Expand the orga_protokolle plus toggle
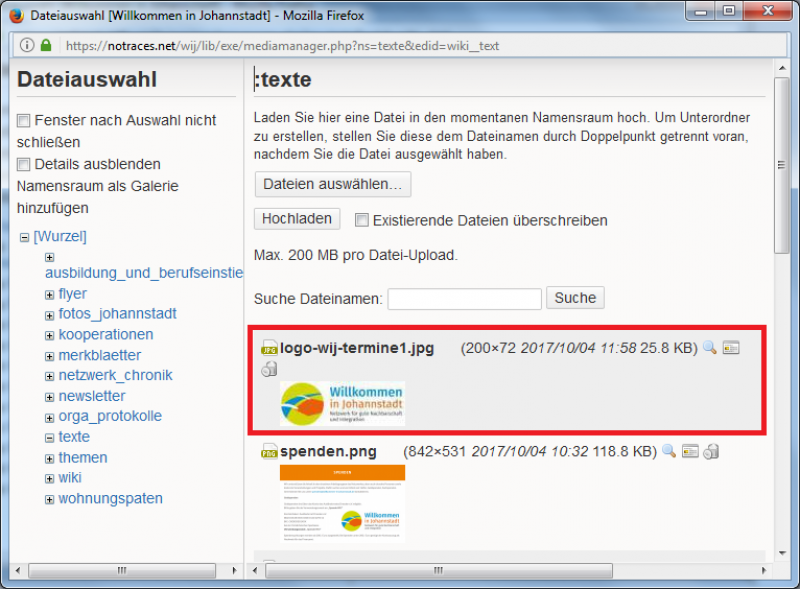Viewport: 800px width, 589px height. [49, 418]
